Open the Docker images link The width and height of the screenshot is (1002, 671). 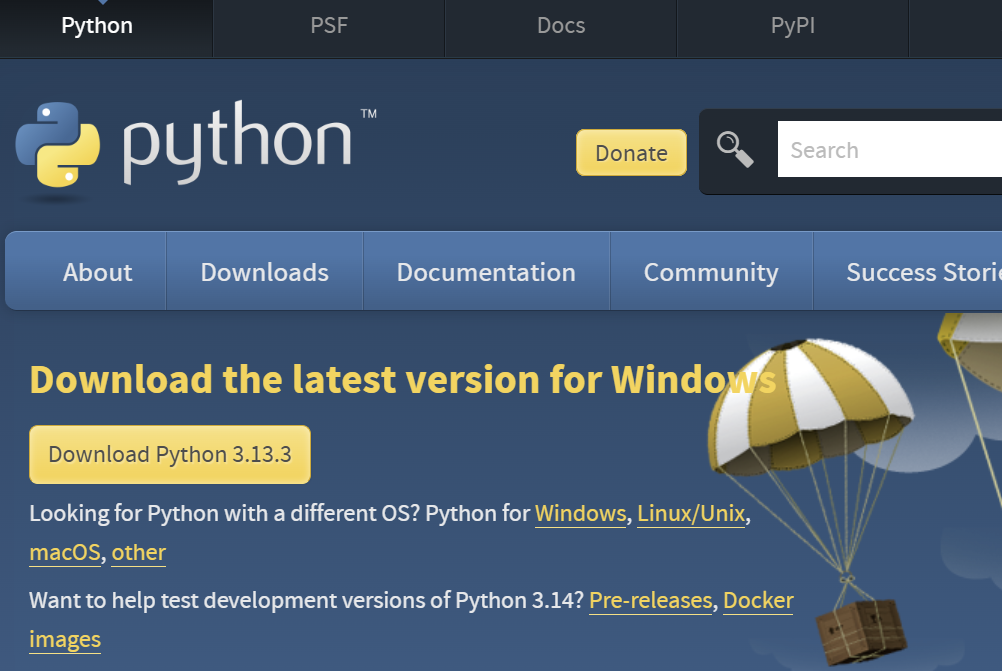758,601
